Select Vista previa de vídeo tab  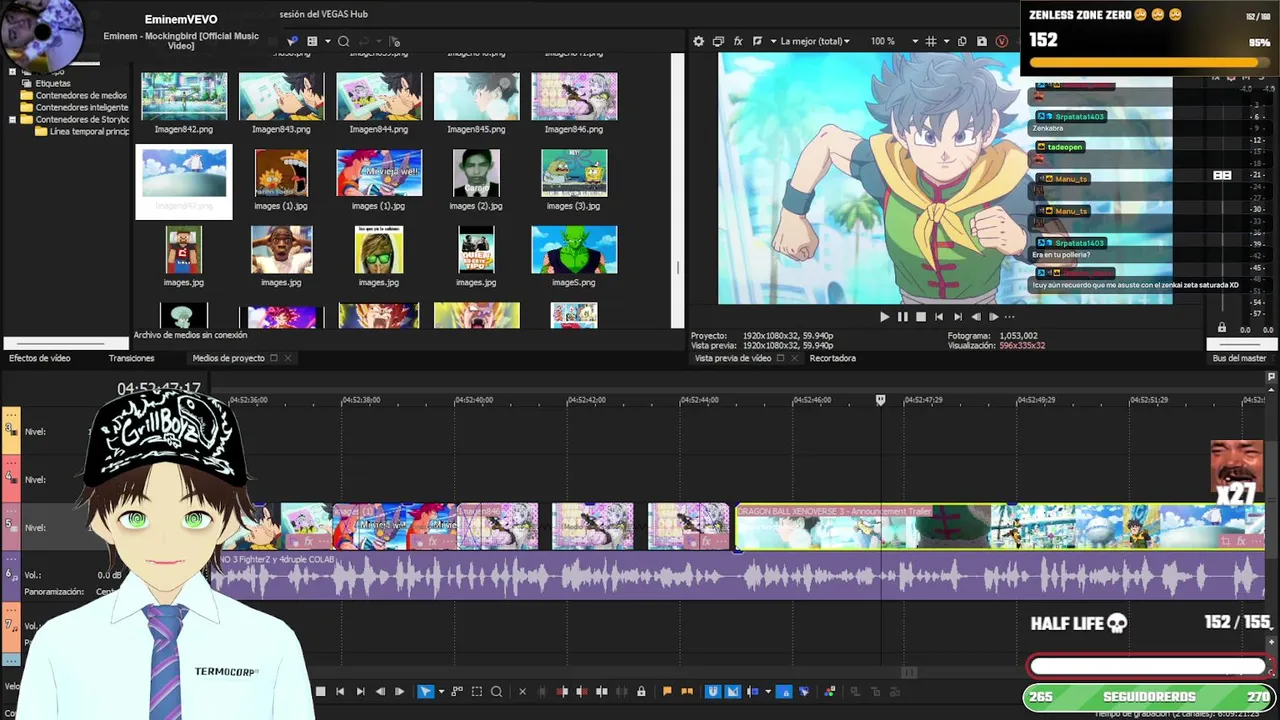733,358
